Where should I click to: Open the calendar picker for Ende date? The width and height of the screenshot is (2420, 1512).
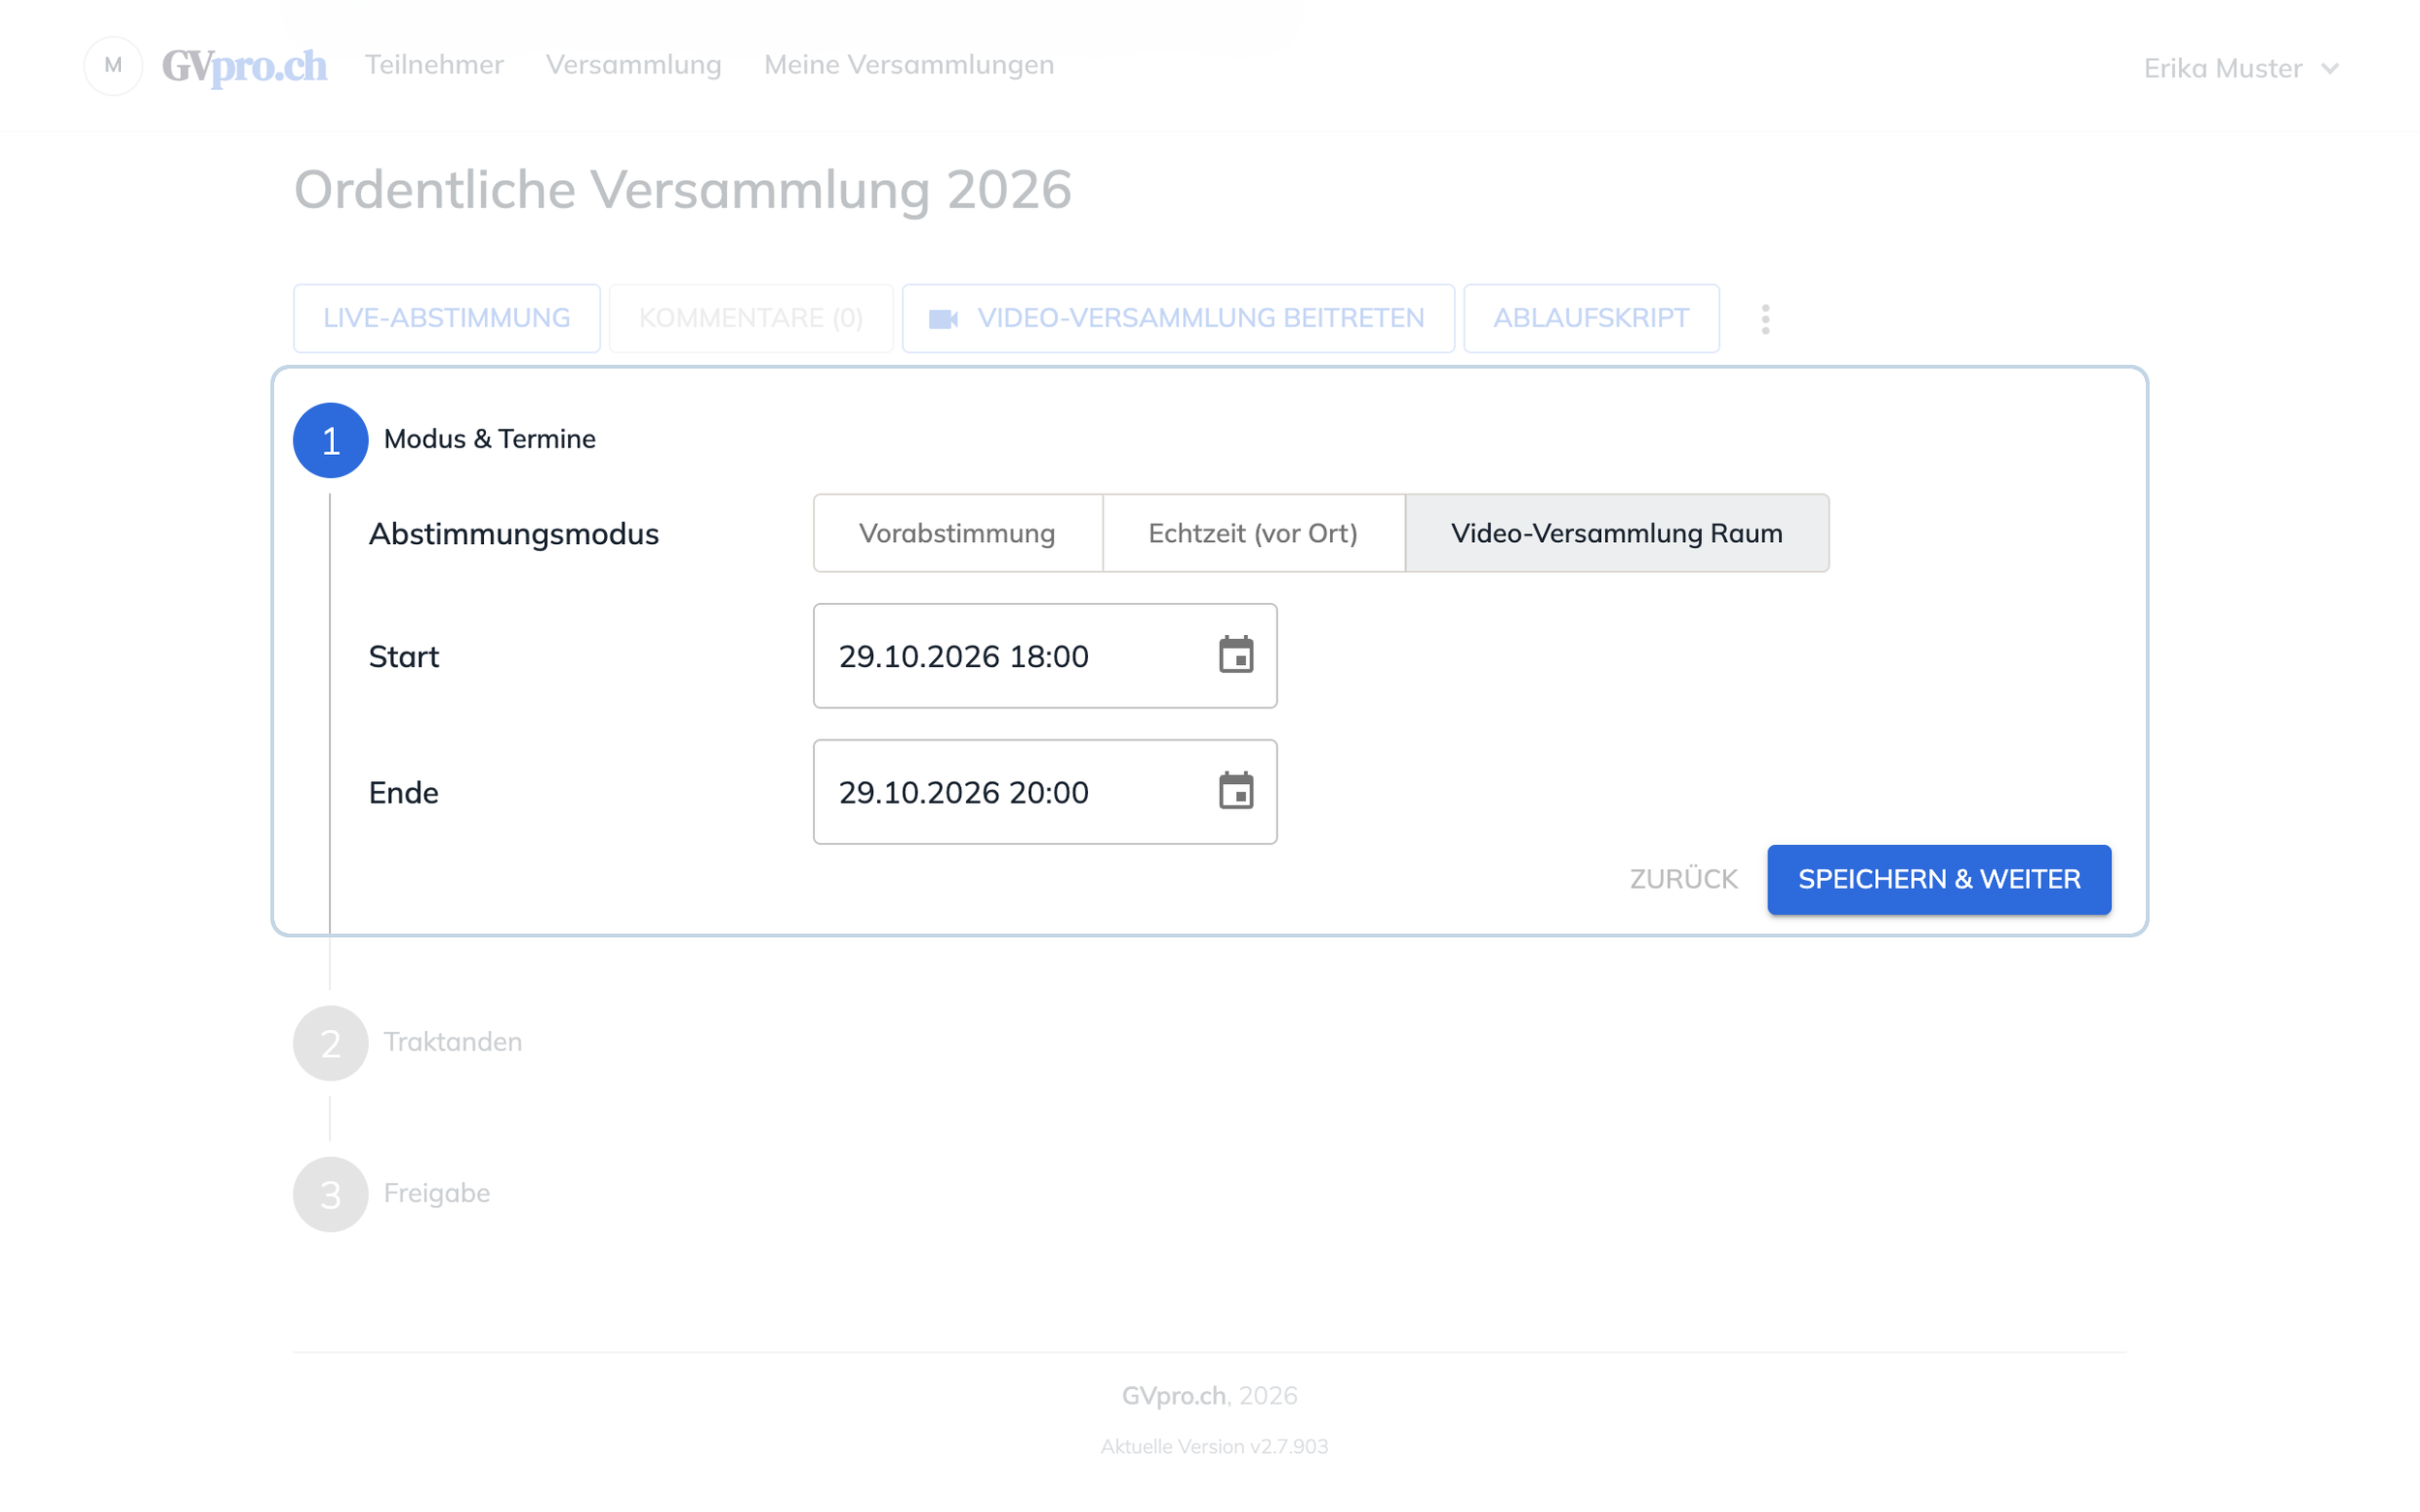1236,791
